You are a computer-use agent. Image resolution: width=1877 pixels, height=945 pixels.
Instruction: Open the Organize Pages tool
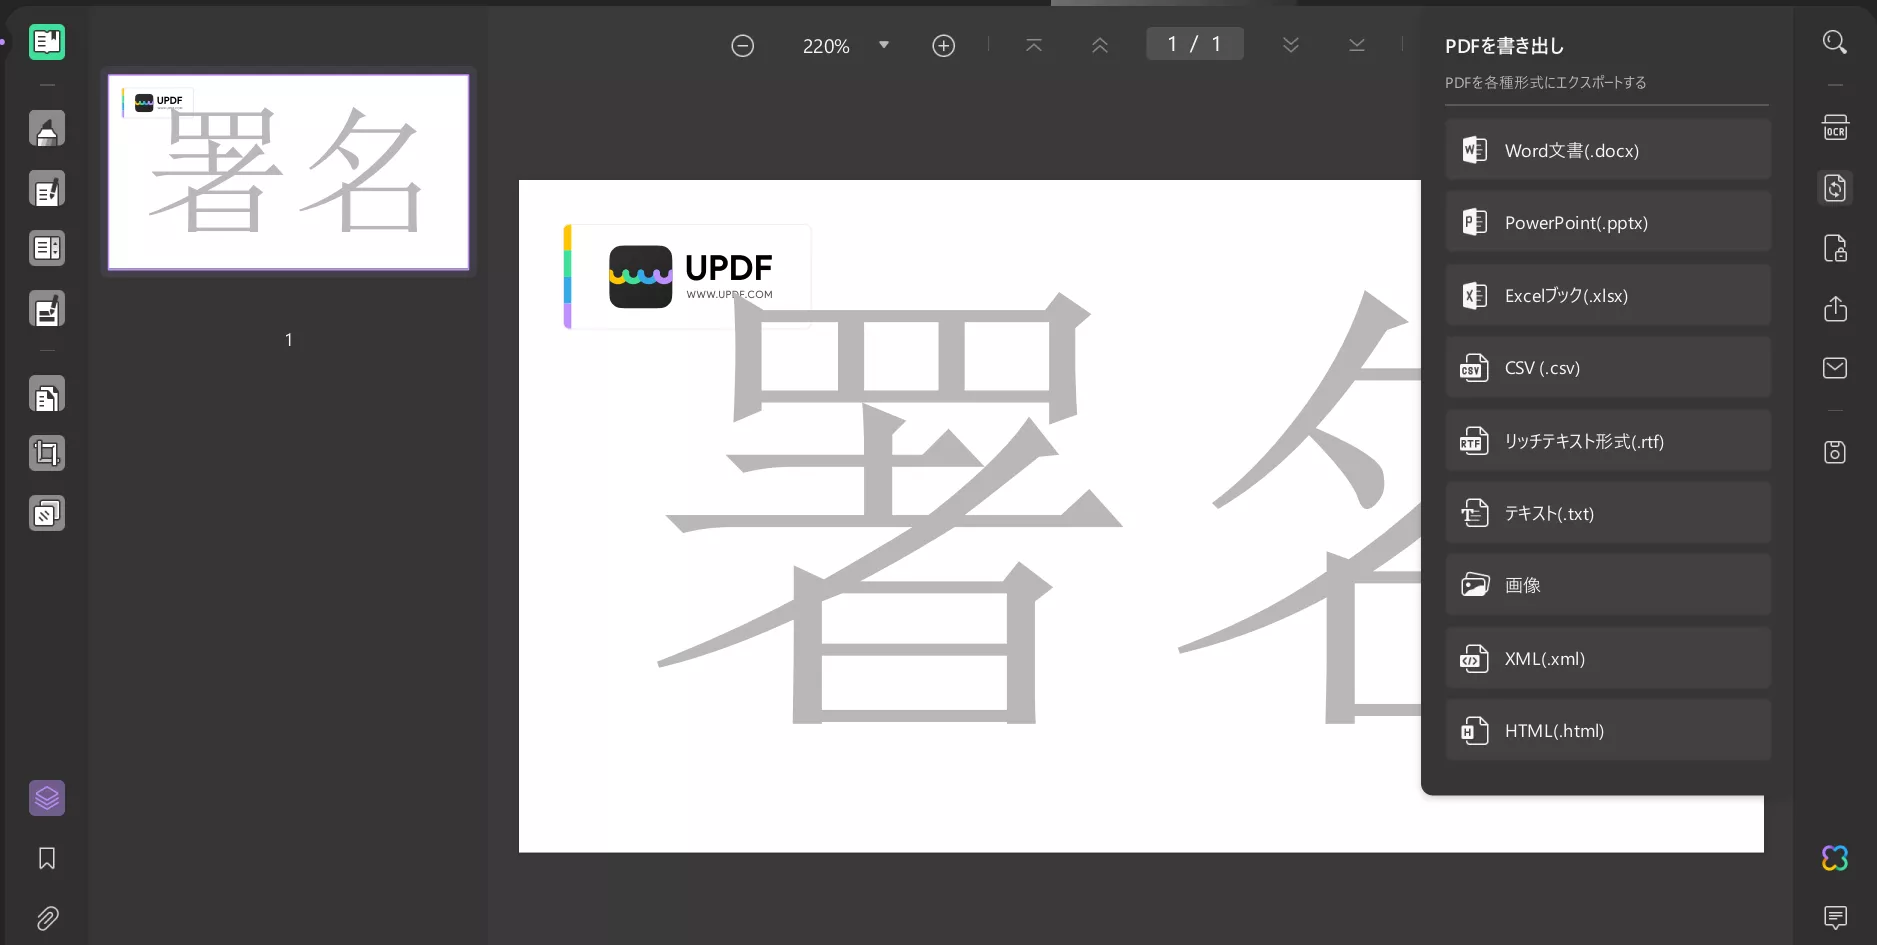tap(47, 395)
